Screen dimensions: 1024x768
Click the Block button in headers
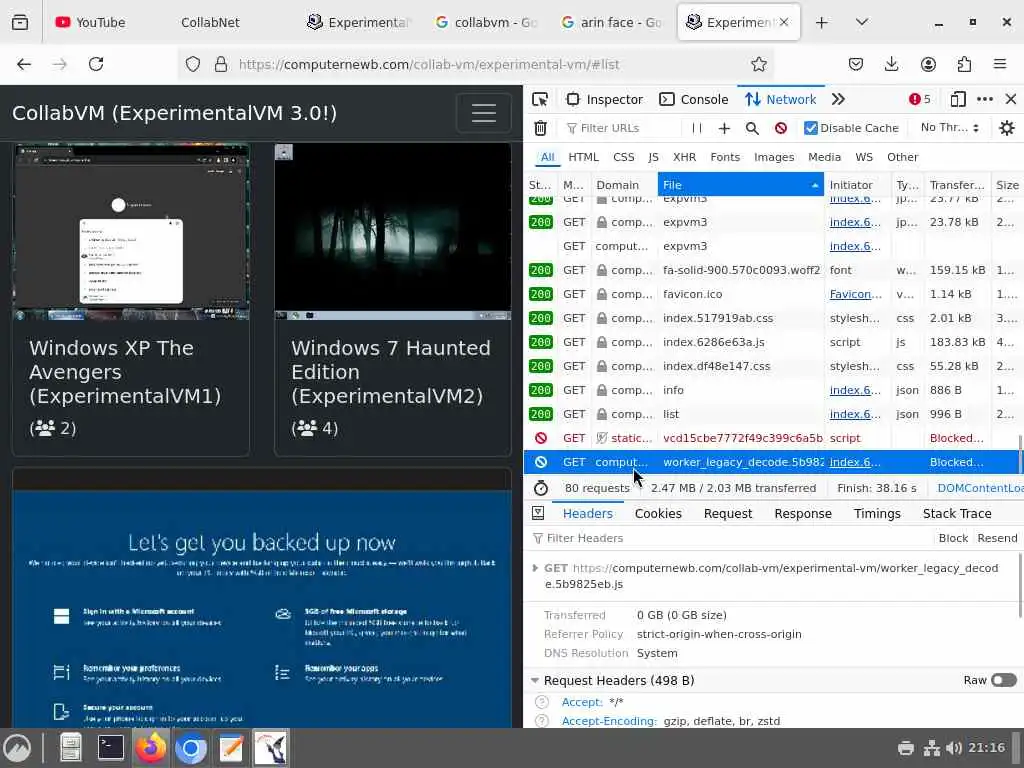pos(953,538)
